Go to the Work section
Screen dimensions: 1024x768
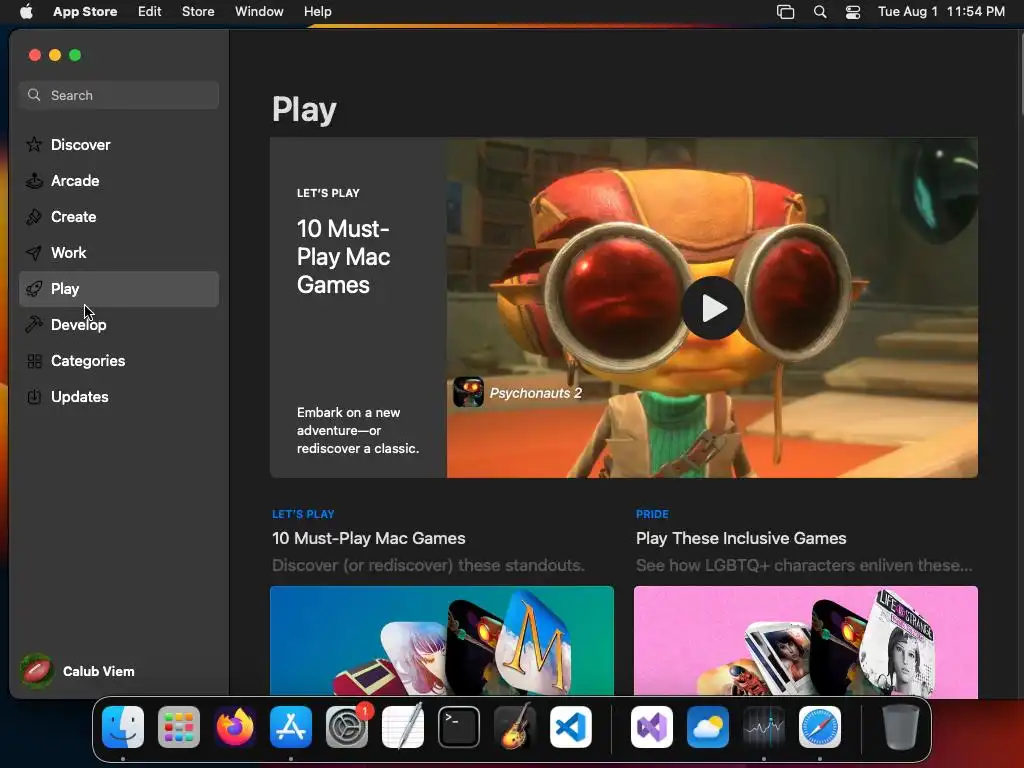point(119,253)
